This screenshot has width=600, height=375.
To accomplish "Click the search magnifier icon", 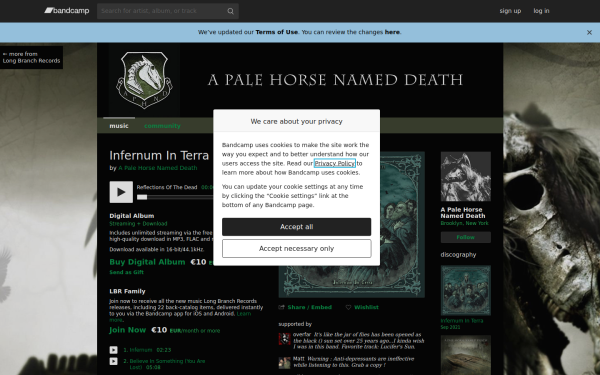I will (230, 11).
